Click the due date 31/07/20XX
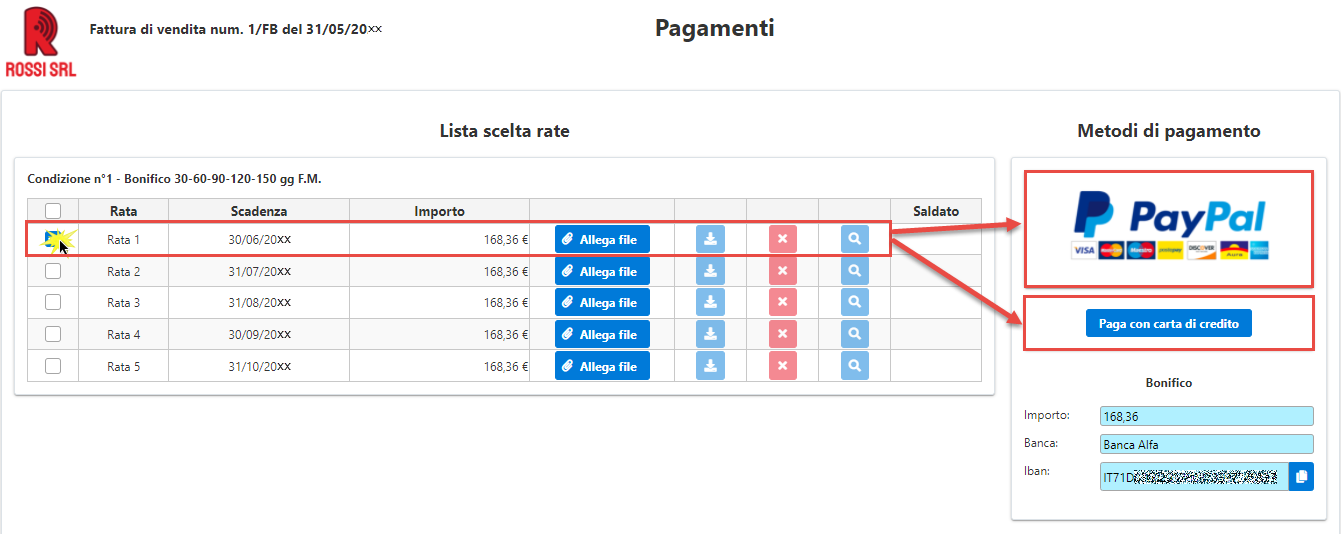The image size is (1341, 534). pyautogui.click(x=259, y=272)
